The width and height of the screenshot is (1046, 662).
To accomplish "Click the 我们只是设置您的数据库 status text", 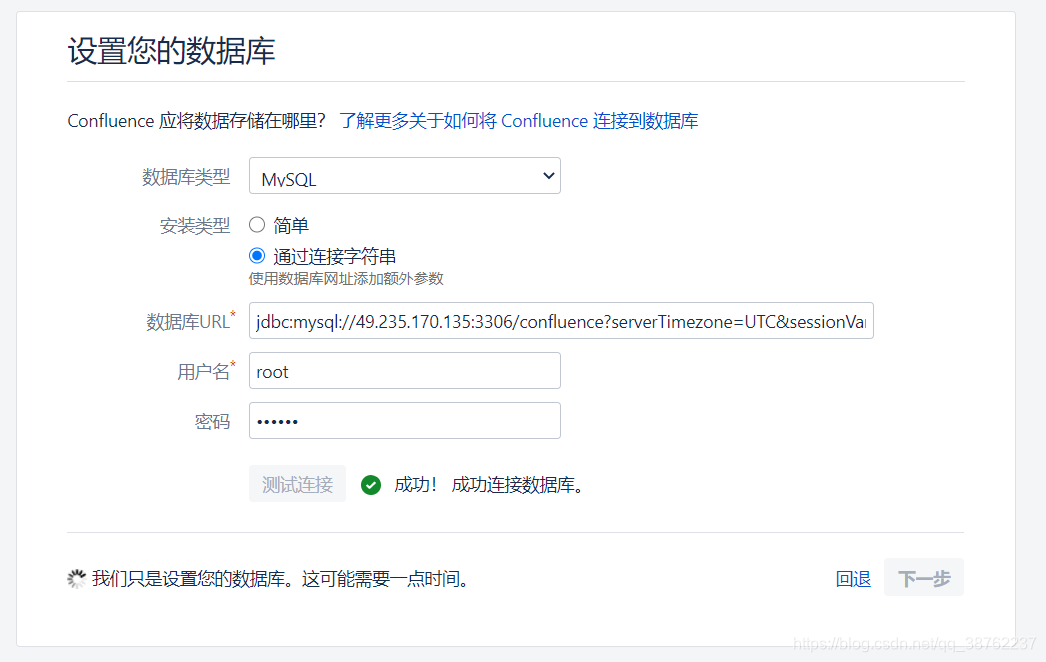I will click(x=280, y=579).
